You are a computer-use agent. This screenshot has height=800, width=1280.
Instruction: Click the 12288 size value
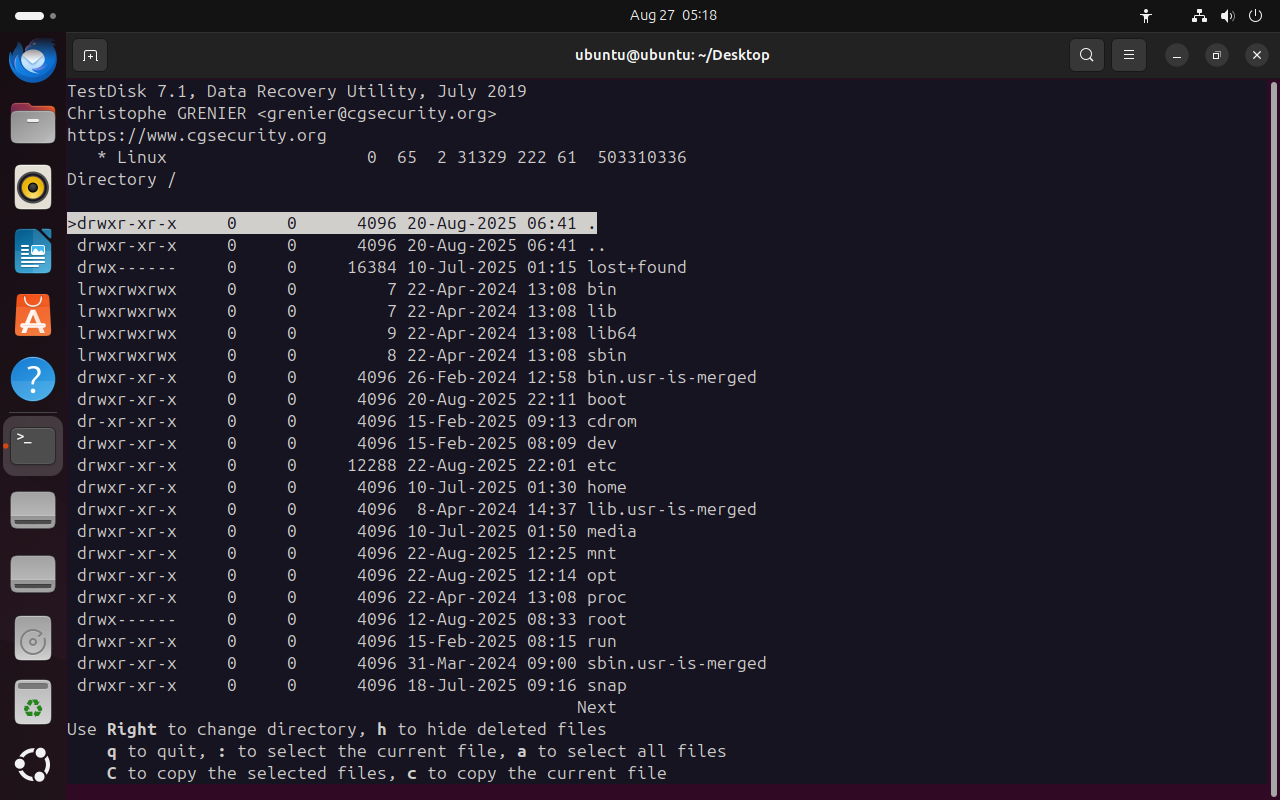click(x=372, y=465)
